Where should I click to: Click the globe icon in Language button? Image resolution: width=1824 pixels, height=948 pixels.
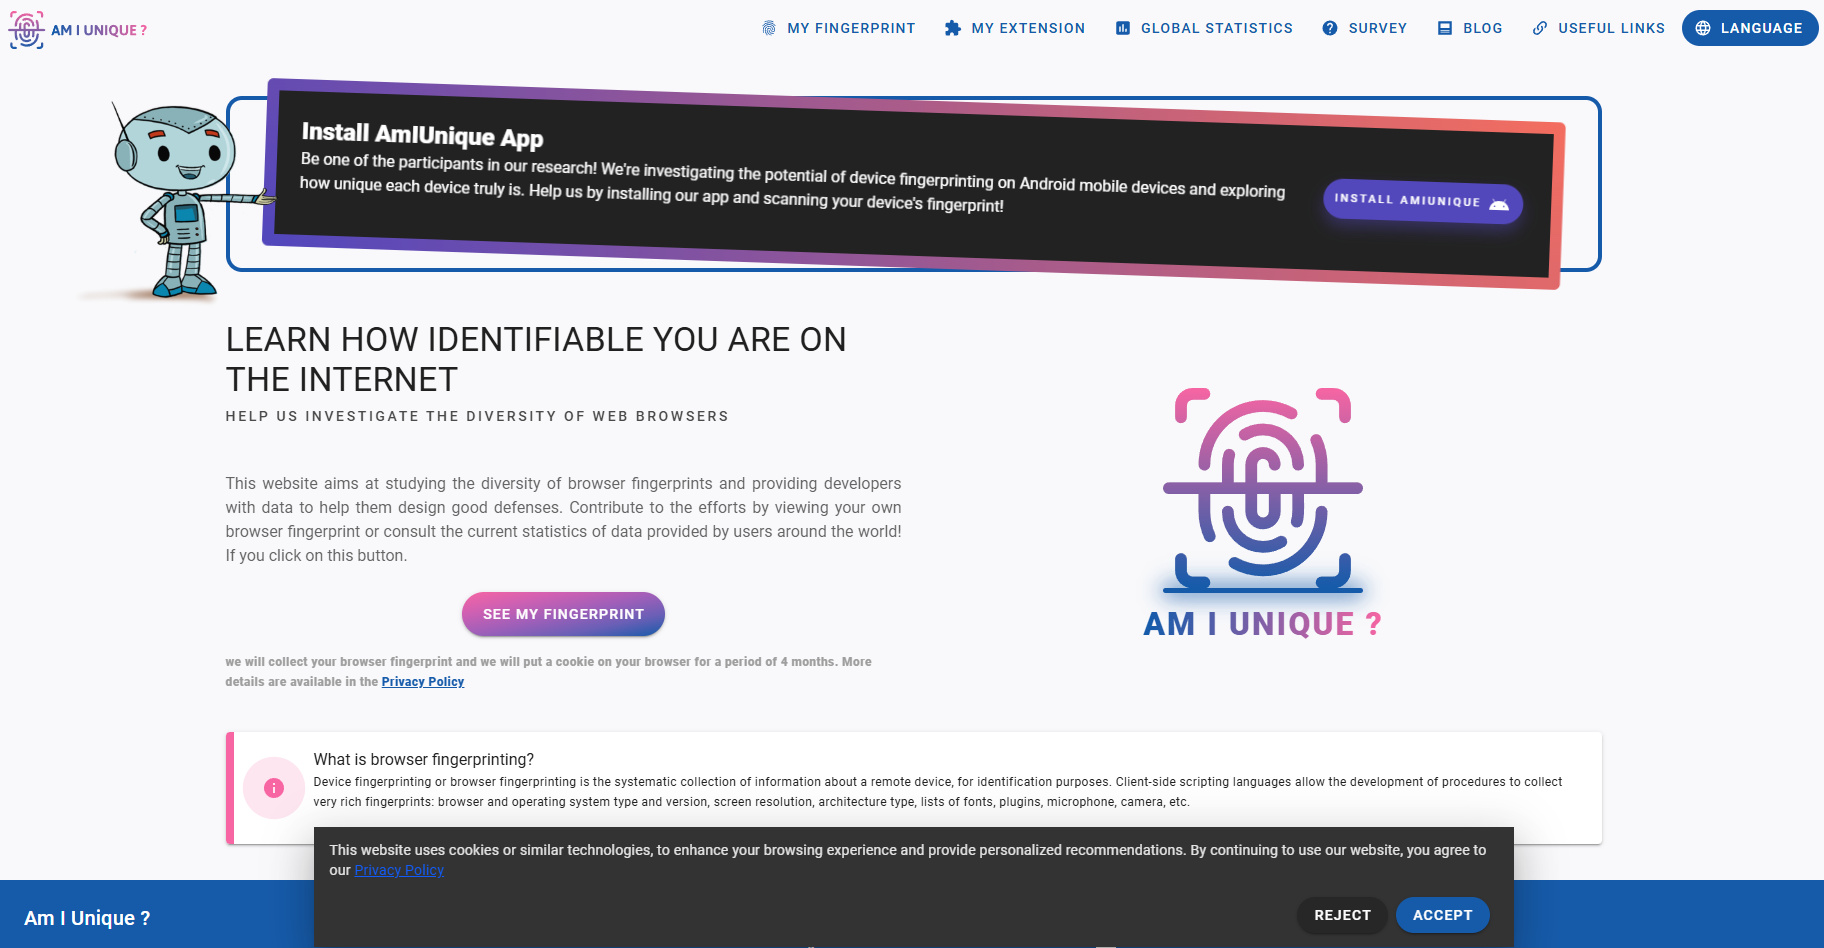click(x=1703, y=28)
